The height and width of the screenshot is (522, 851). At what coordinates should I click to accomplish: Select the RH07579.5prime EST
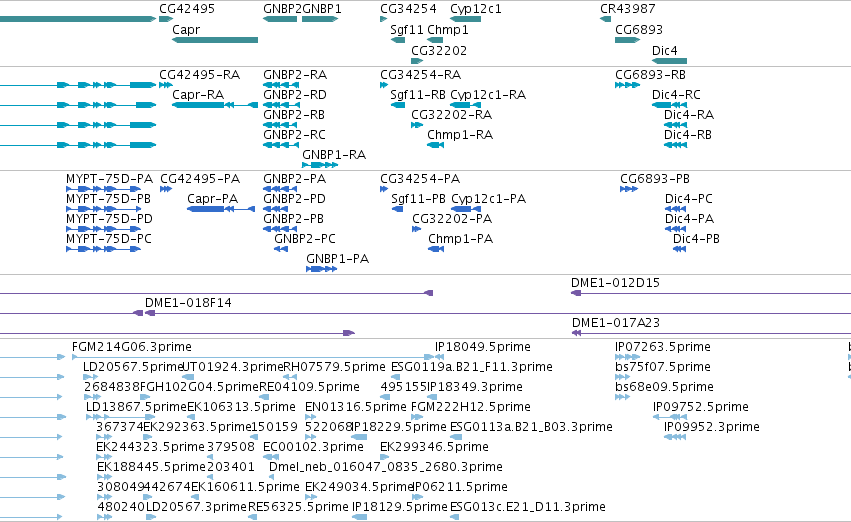click(289, 377)
